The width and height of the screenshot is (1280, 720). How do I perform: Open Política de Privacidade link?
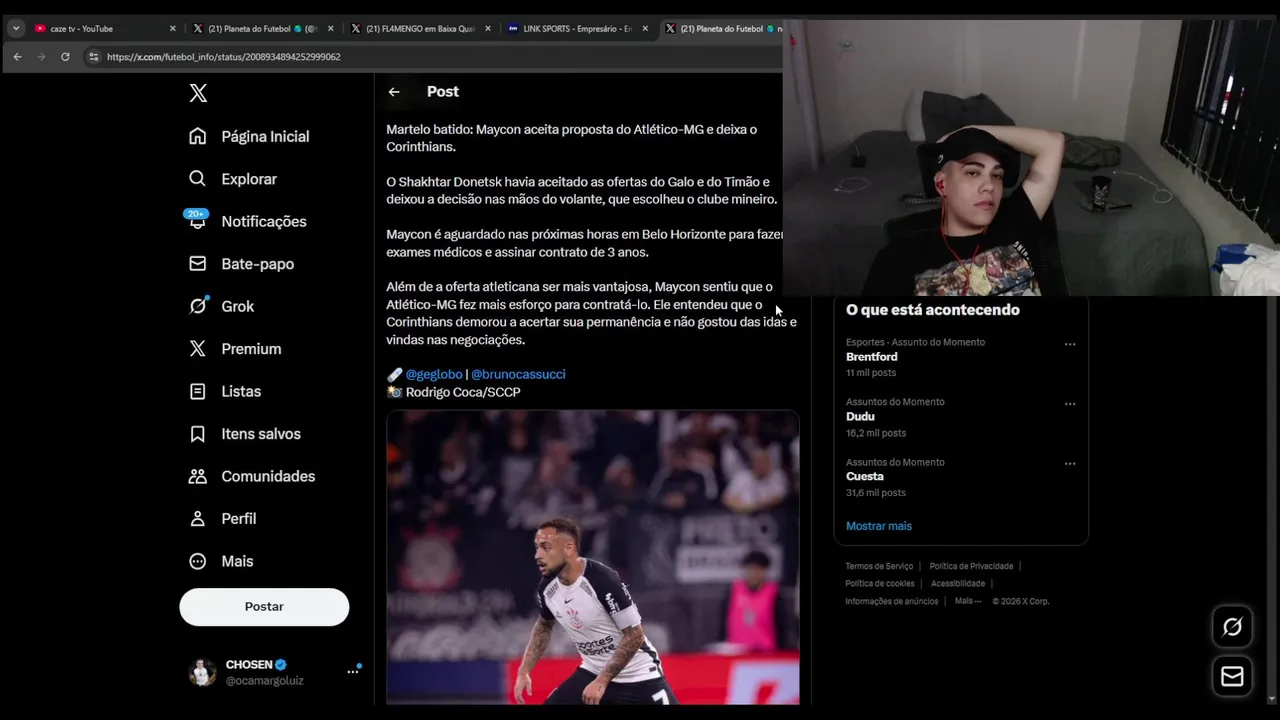pyautogui.click(x=971, y=567)
